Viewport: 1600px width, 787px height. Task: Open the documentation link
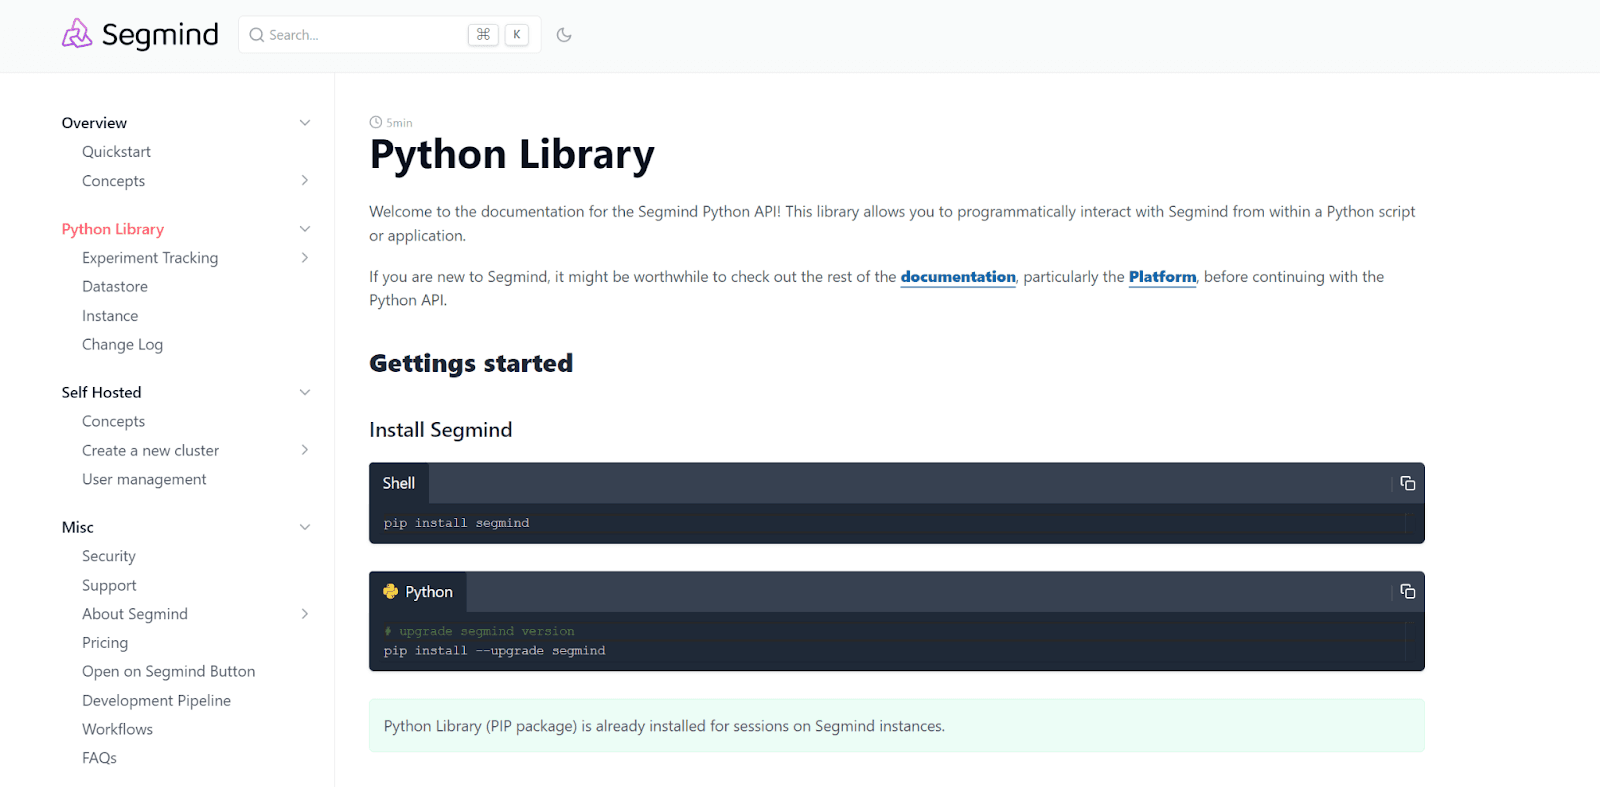click(957, 277)
